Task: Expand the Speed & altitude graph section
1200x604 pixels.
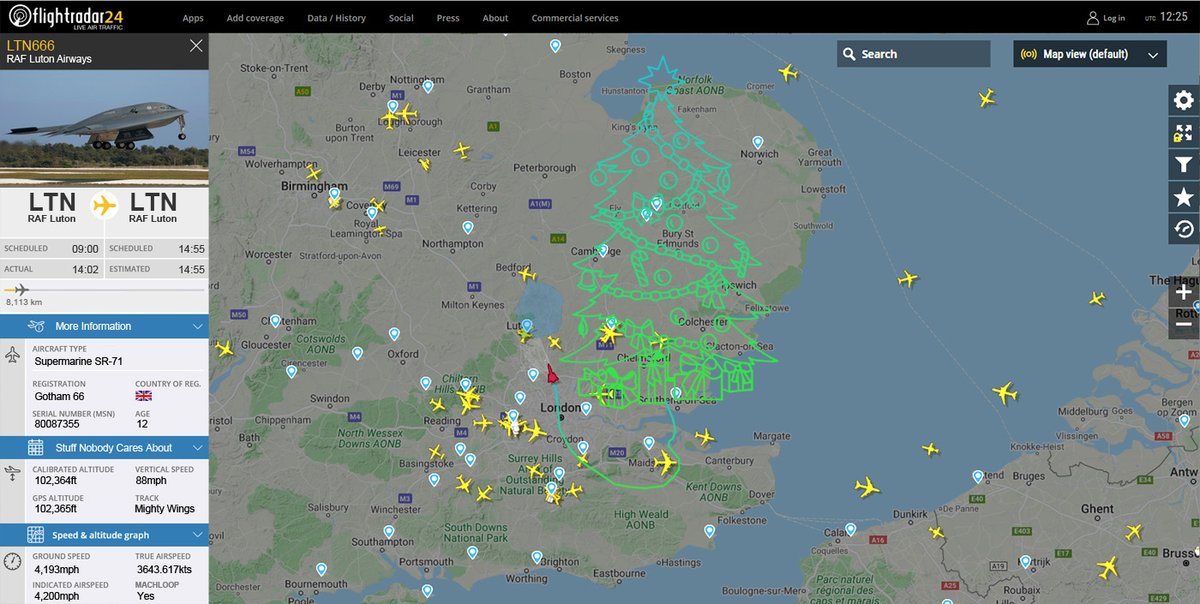Action: (x=104, y=534)
